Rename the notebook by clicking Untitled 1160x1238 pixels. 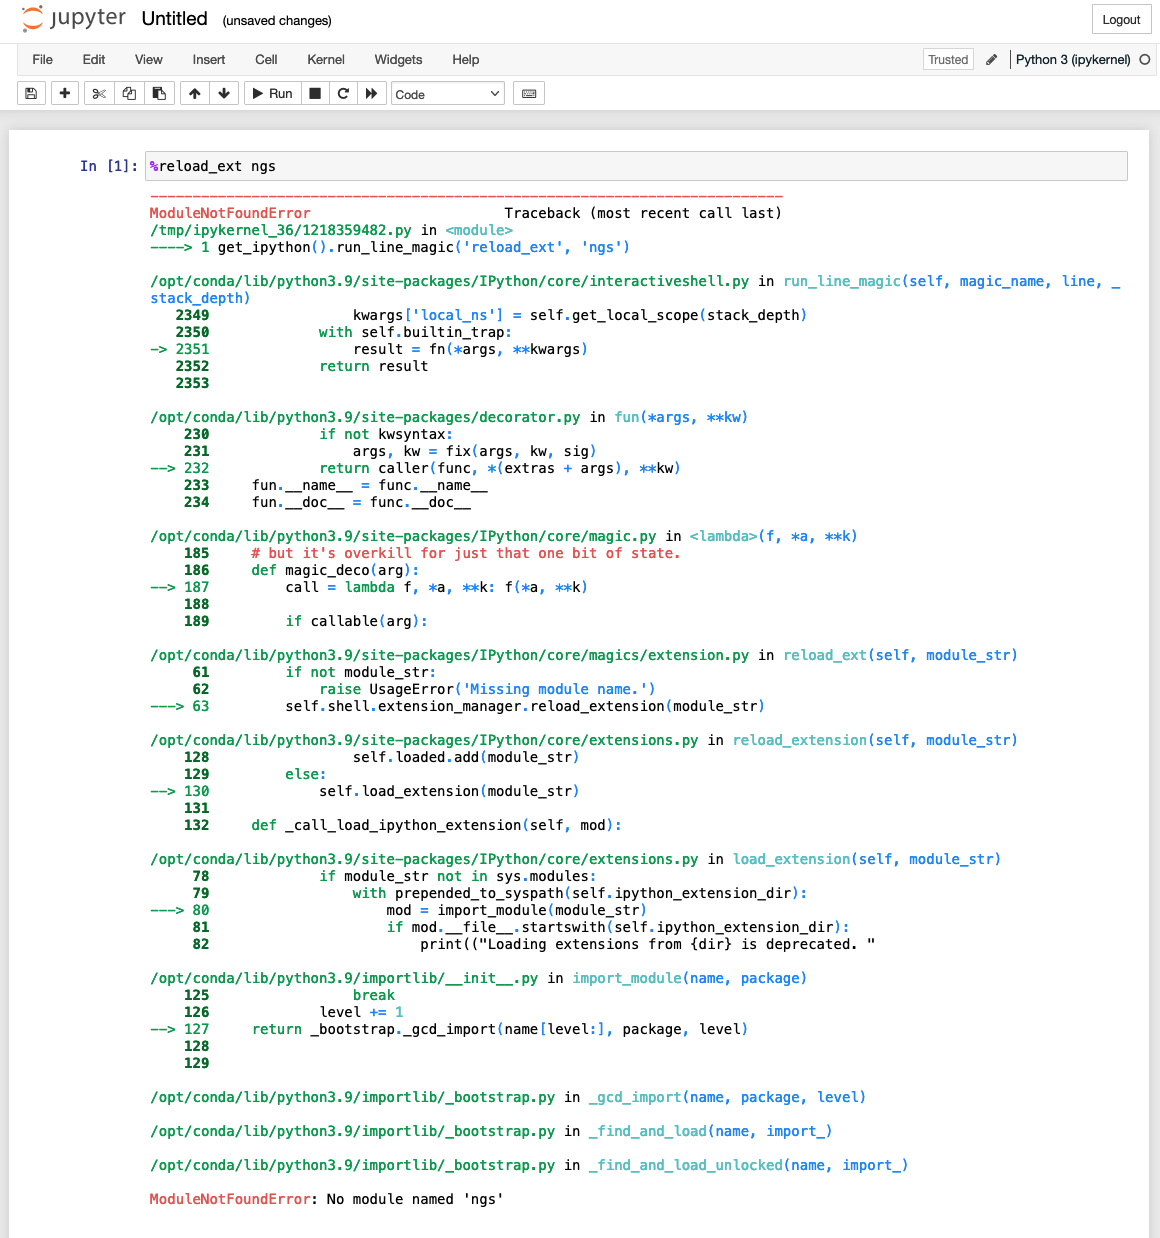coord(174,18)
